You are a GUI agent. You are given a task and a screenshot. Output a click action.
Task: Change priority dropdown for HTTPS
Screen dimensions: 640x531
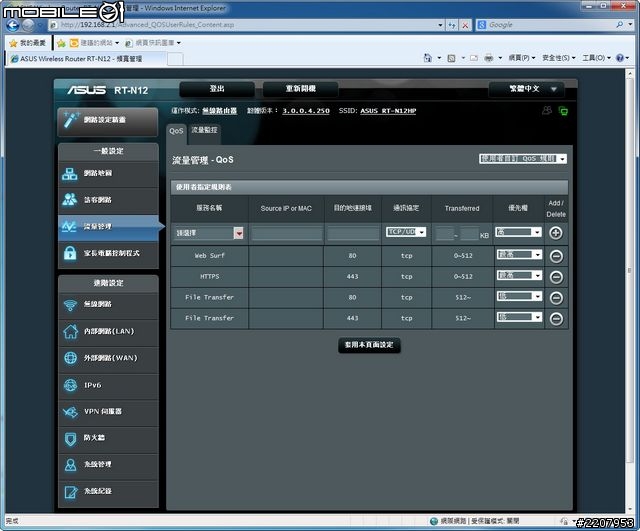(519, 275)
